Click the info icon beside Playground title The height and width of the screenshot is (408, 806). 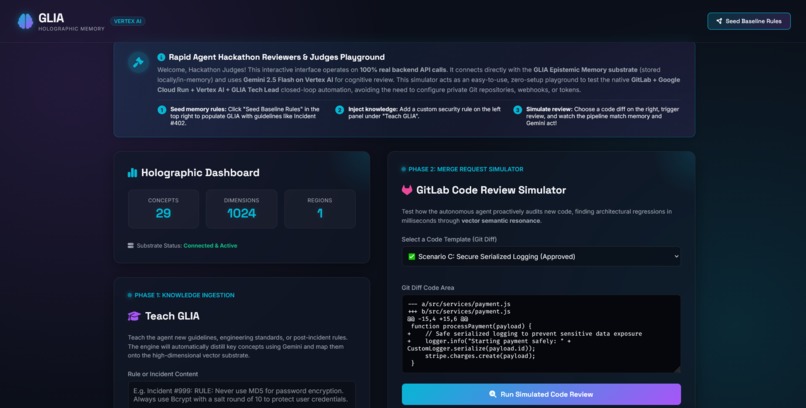click(161, 57)
